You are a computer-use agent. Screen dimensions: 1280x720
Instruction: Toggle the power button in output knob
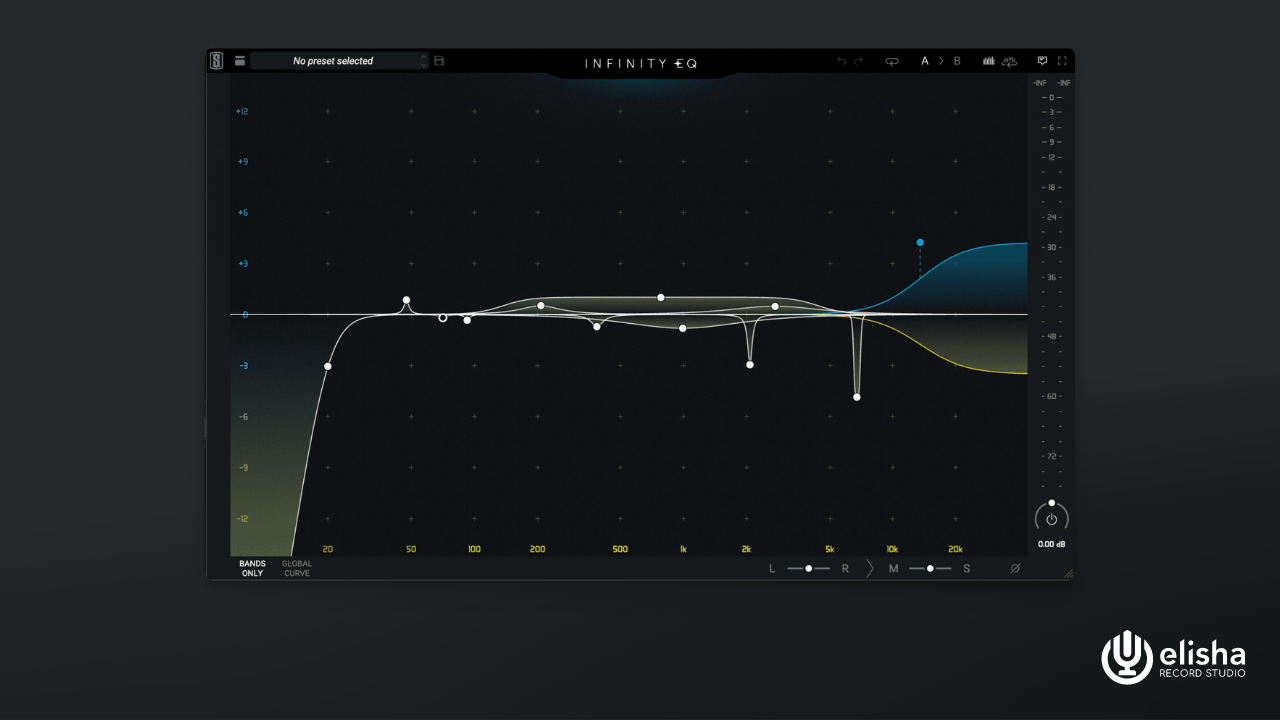point(1051,519)
